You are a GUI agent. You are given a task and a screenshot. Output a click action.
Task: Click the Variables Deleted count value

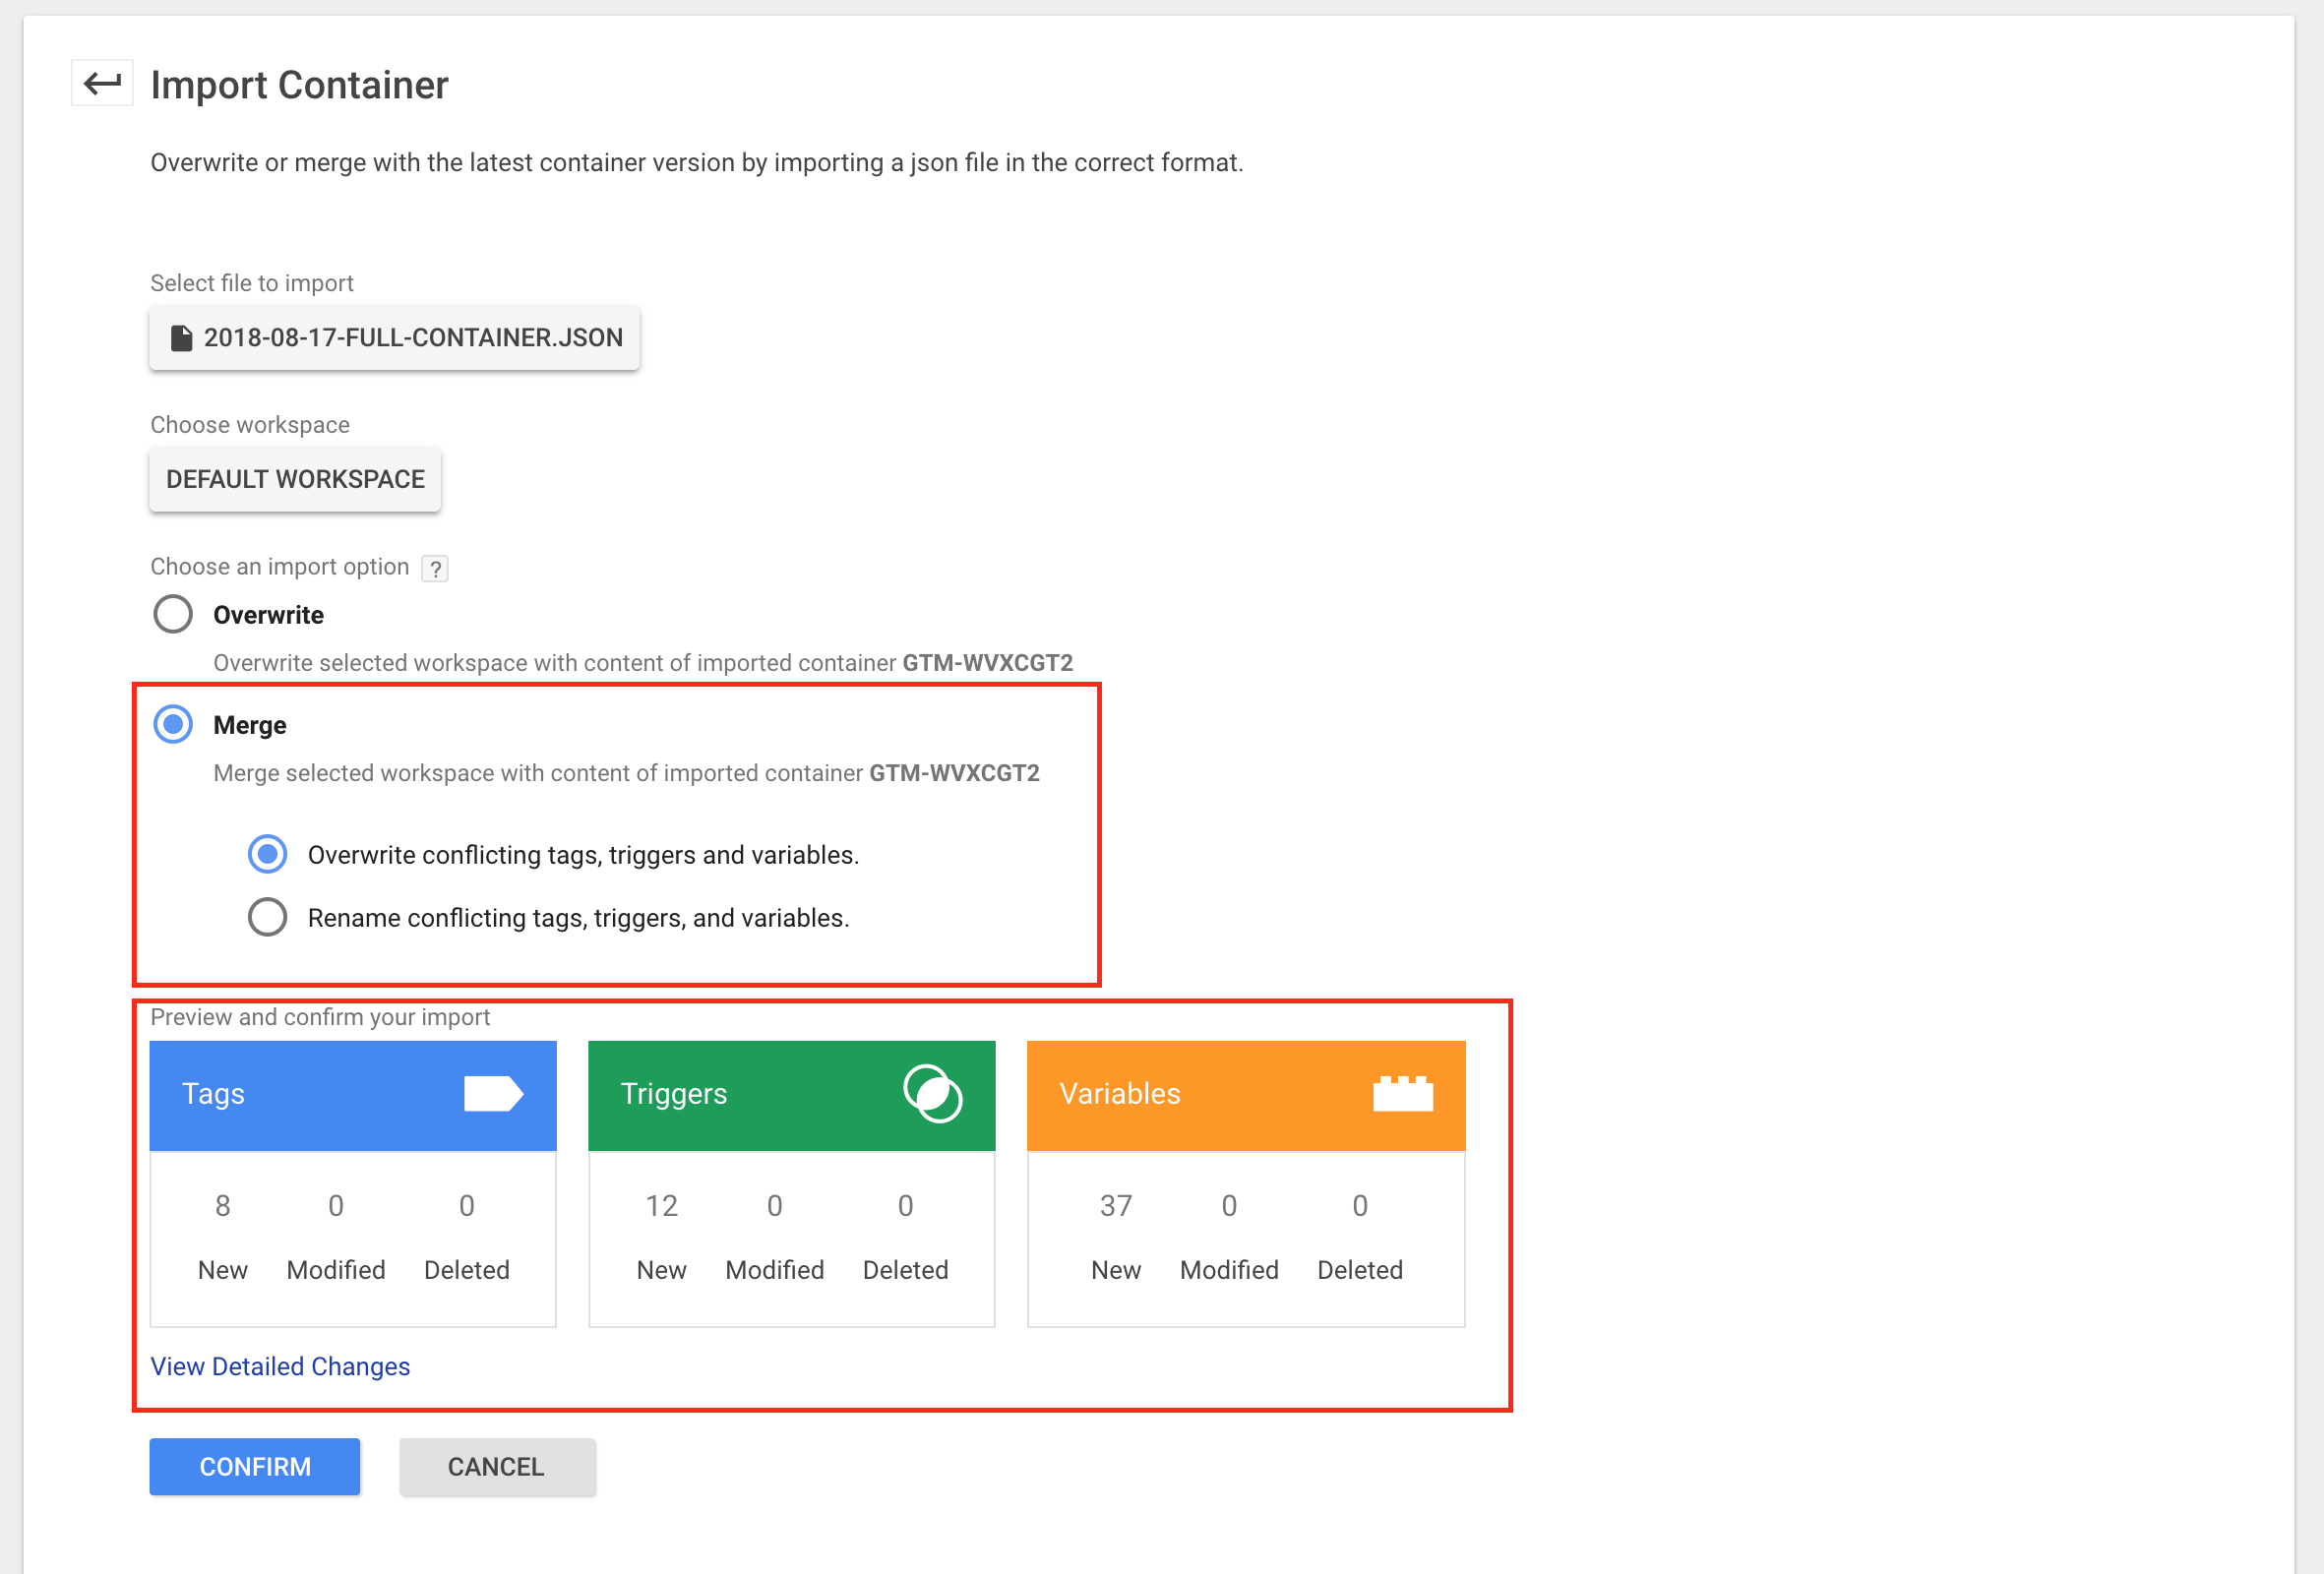1359,1206
